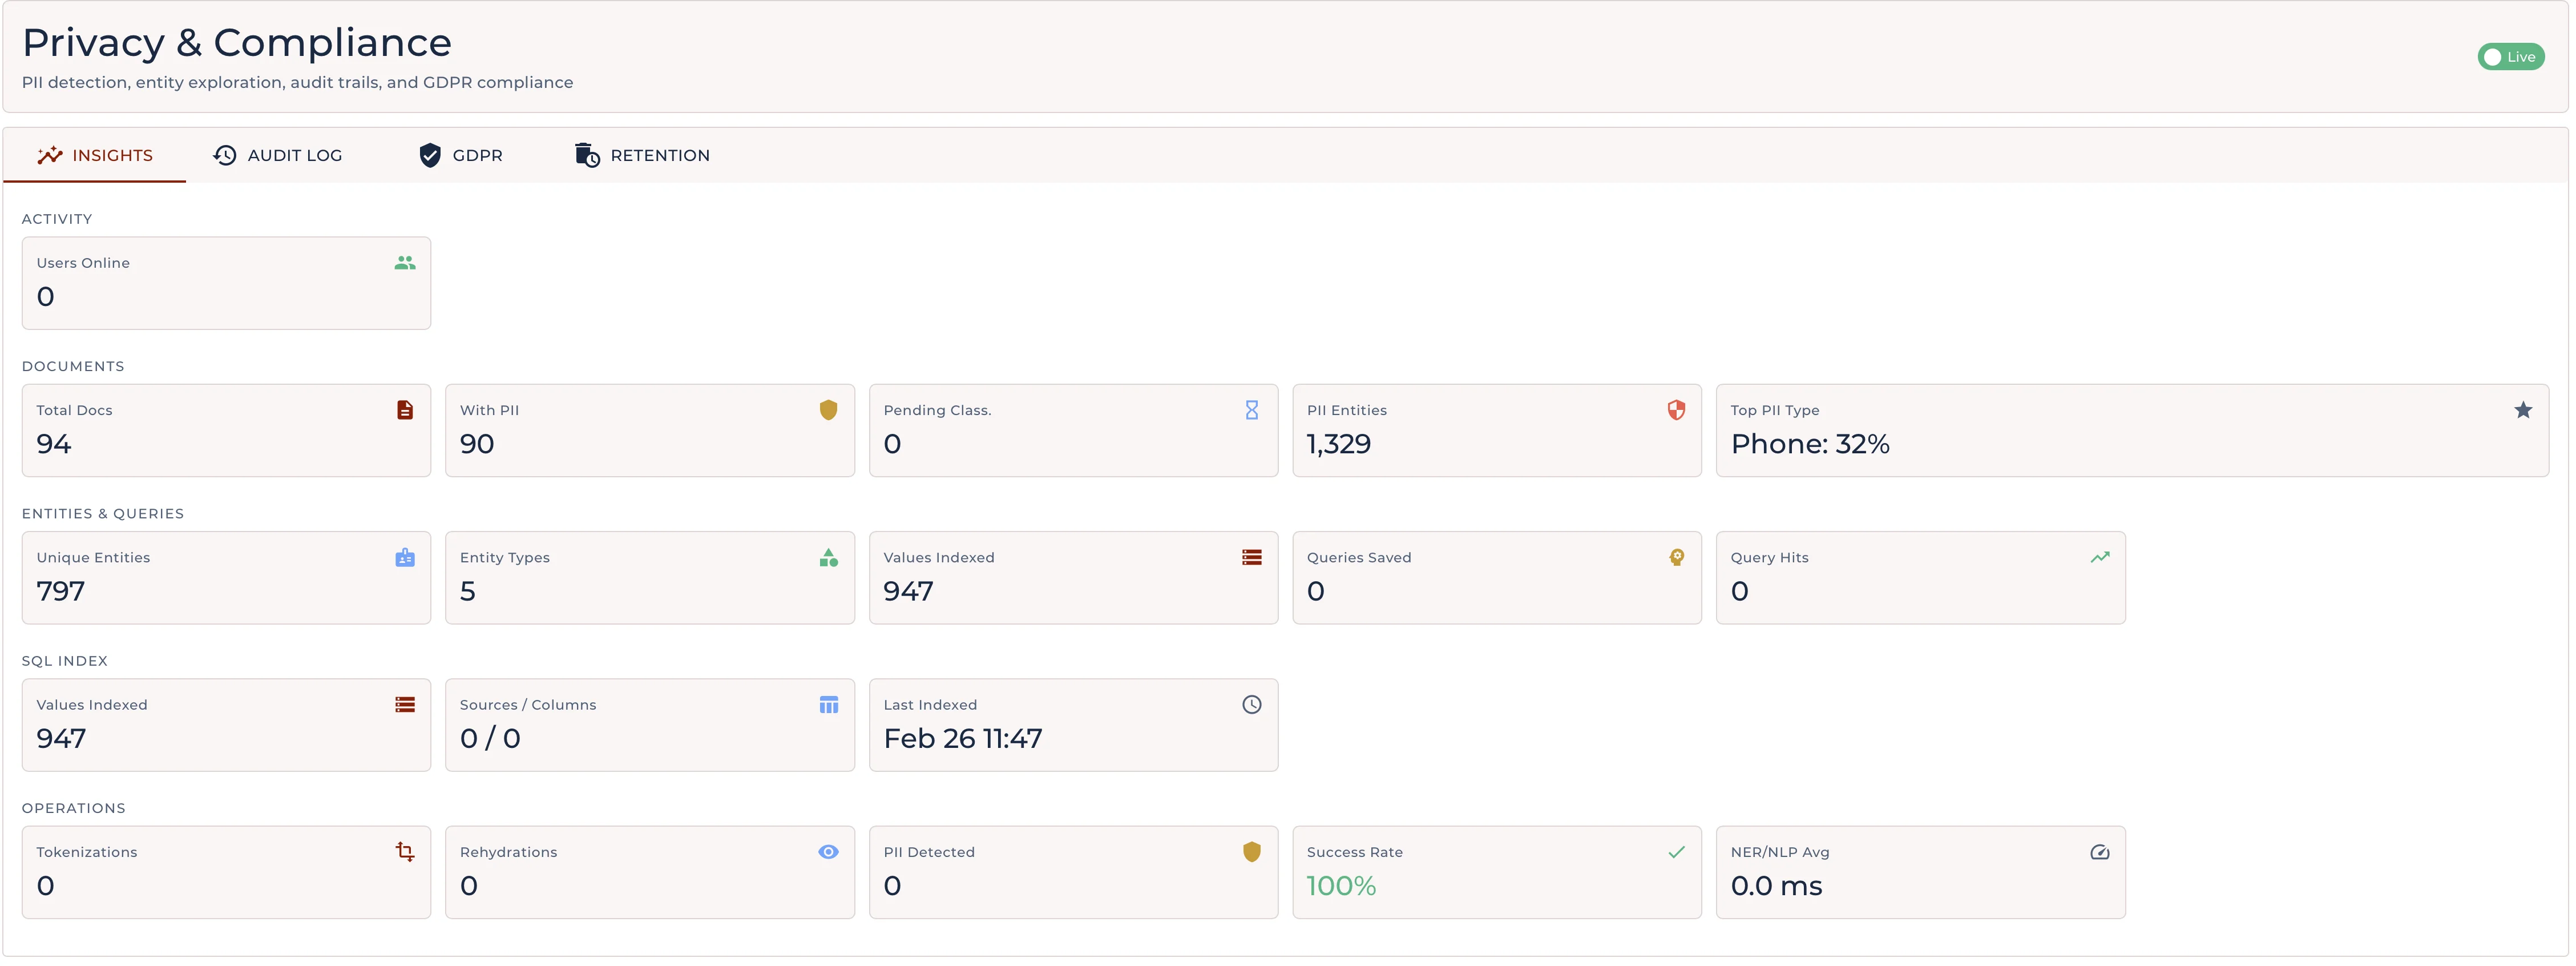Click the Unique Entities badge icon
The height and width of the screenshot is (966, 2576).
[404, 558]
